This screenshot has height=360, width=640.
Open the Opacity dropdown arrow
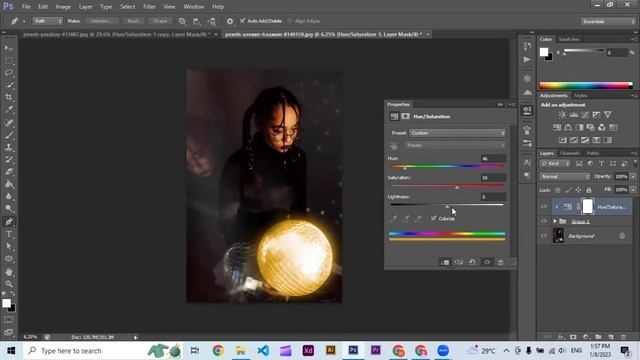633,177
